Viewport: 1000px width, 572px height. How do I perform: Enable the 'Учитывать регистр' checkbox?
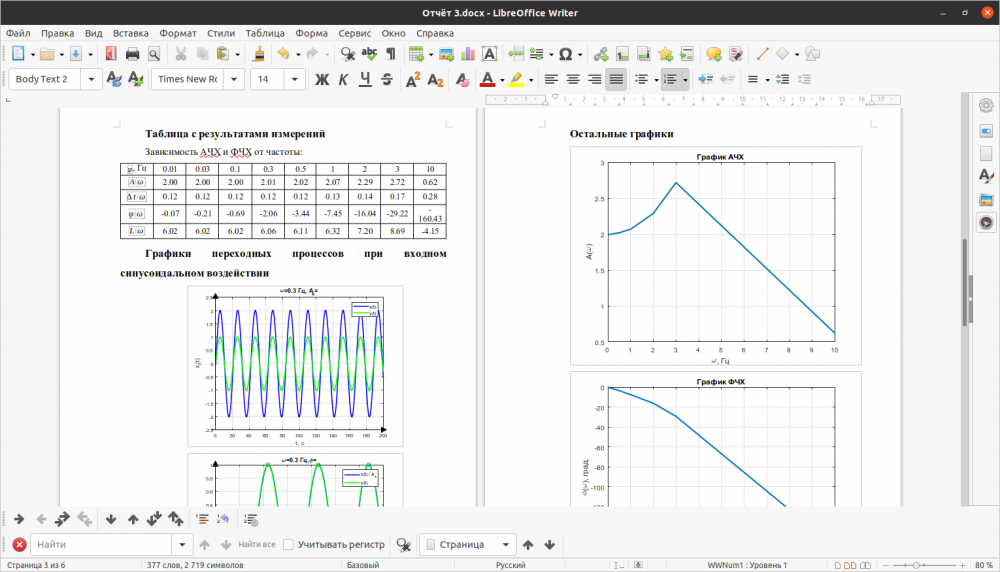pos(289,545)
